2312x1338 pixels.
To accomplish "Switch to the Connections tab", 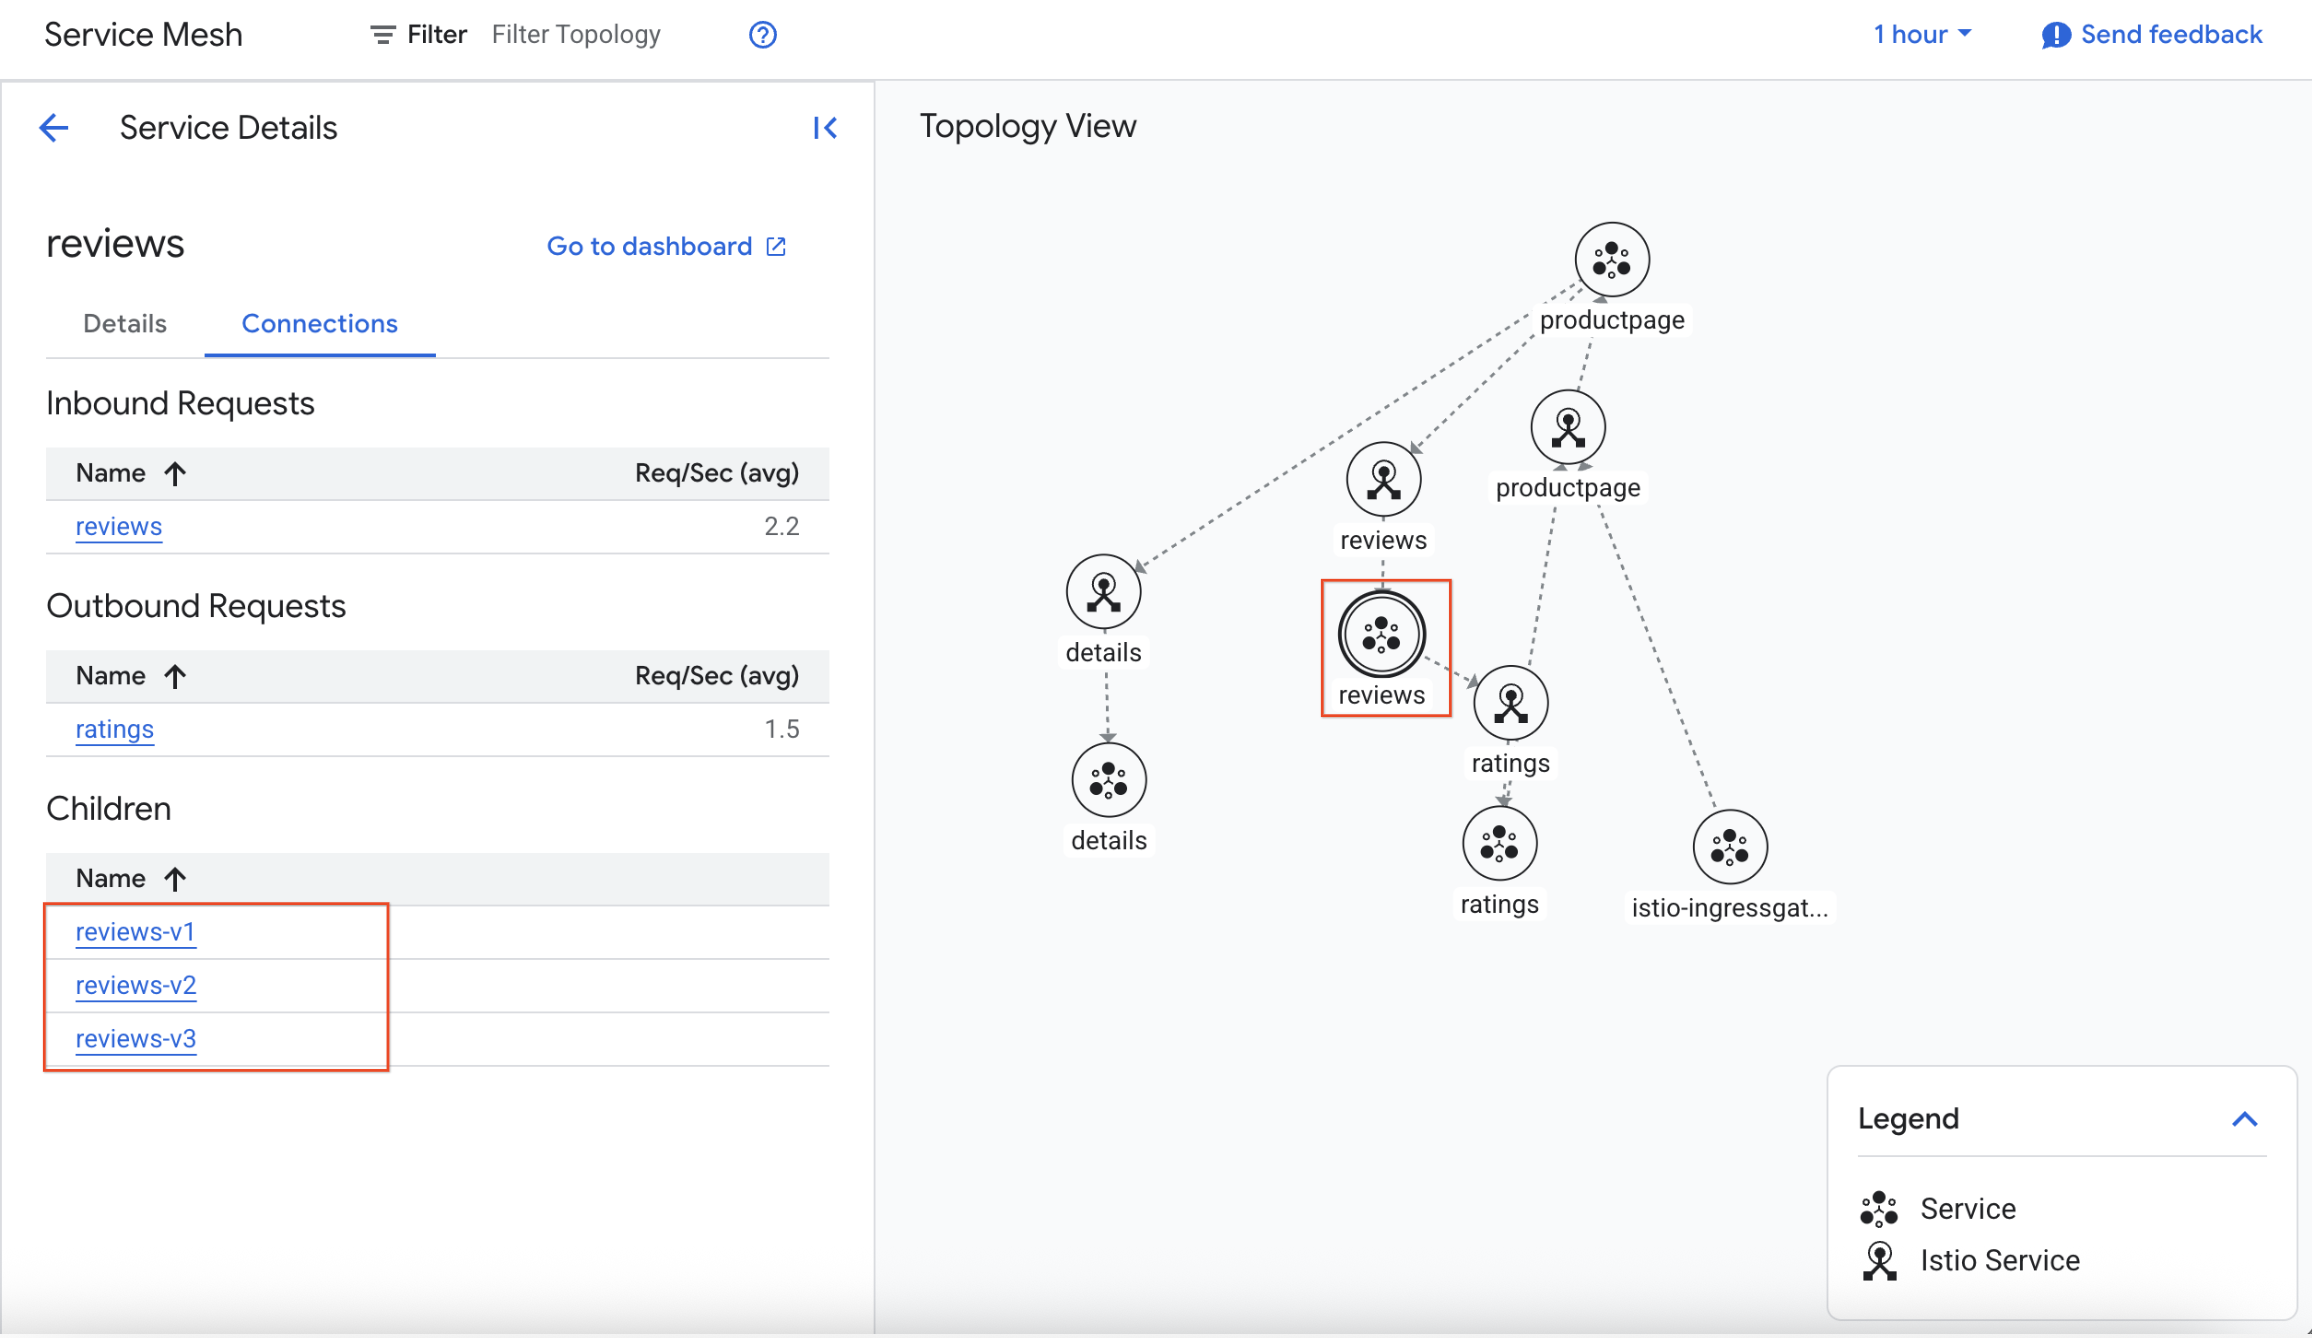I will pos(320,324).
